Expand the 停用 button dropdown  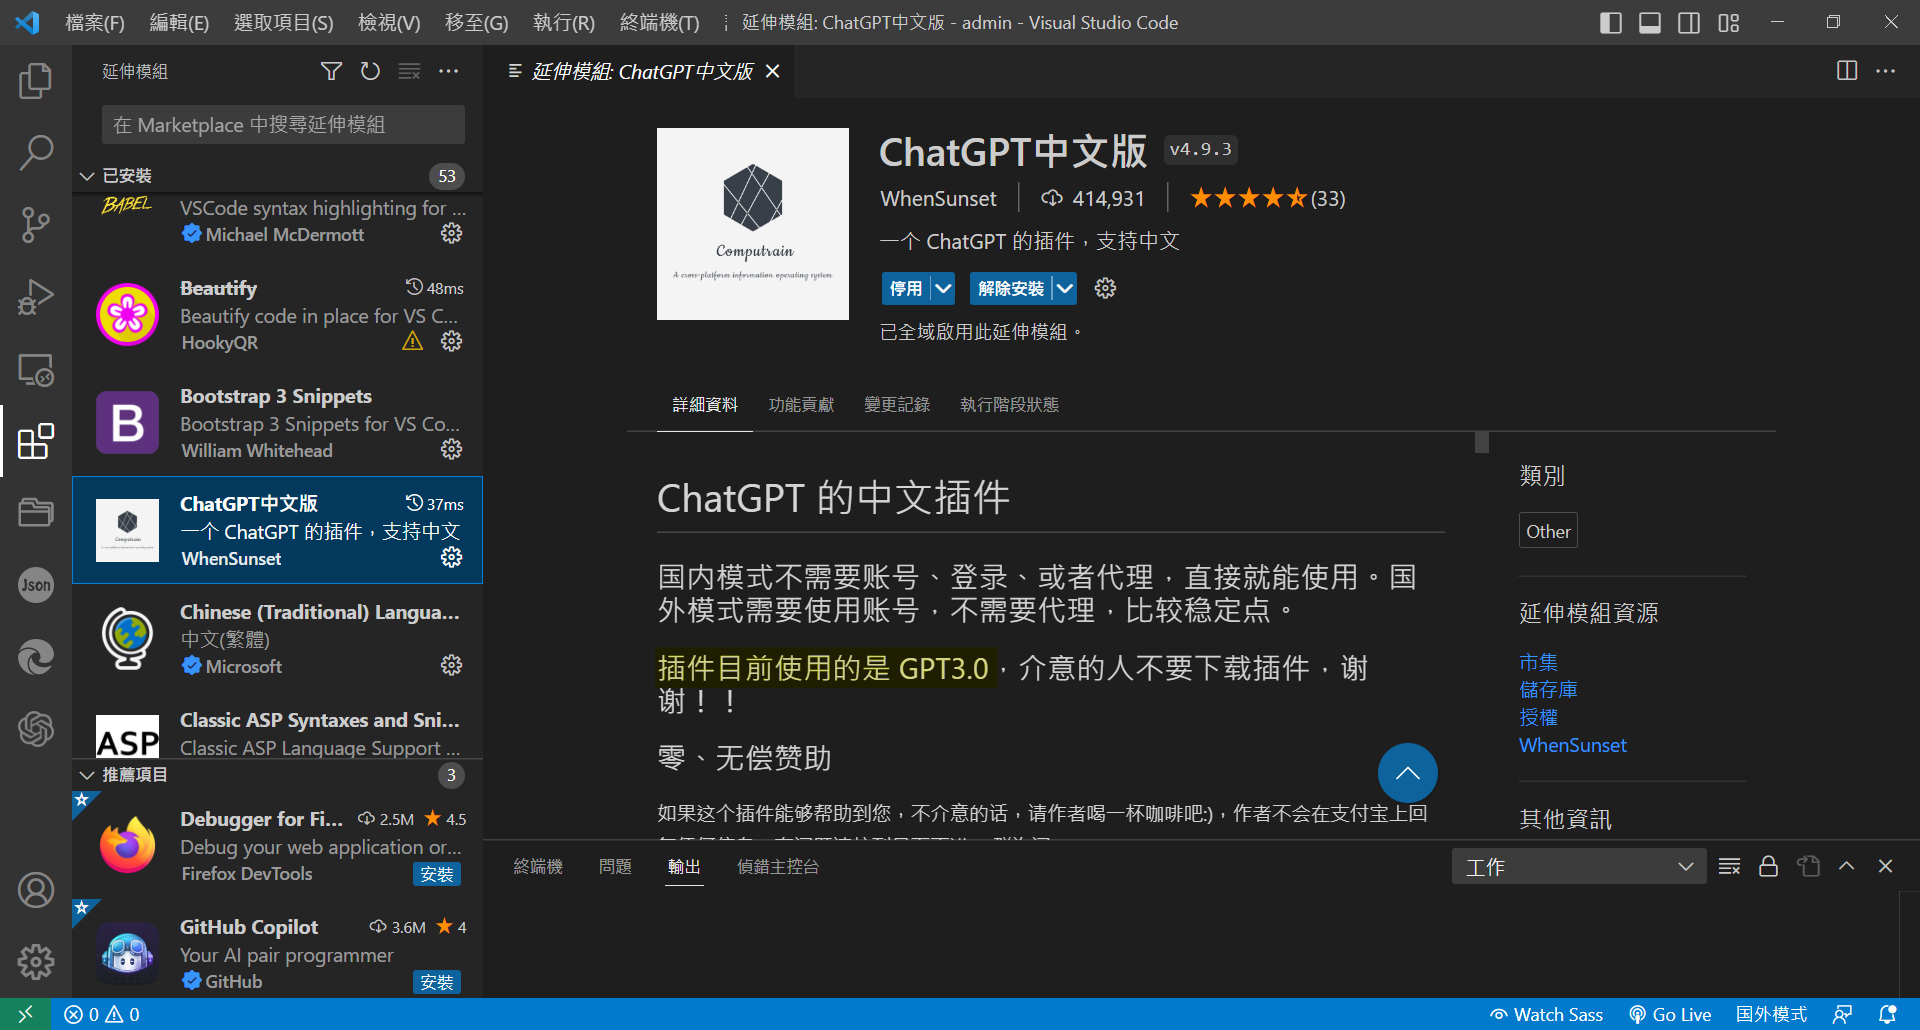point(941,288)
